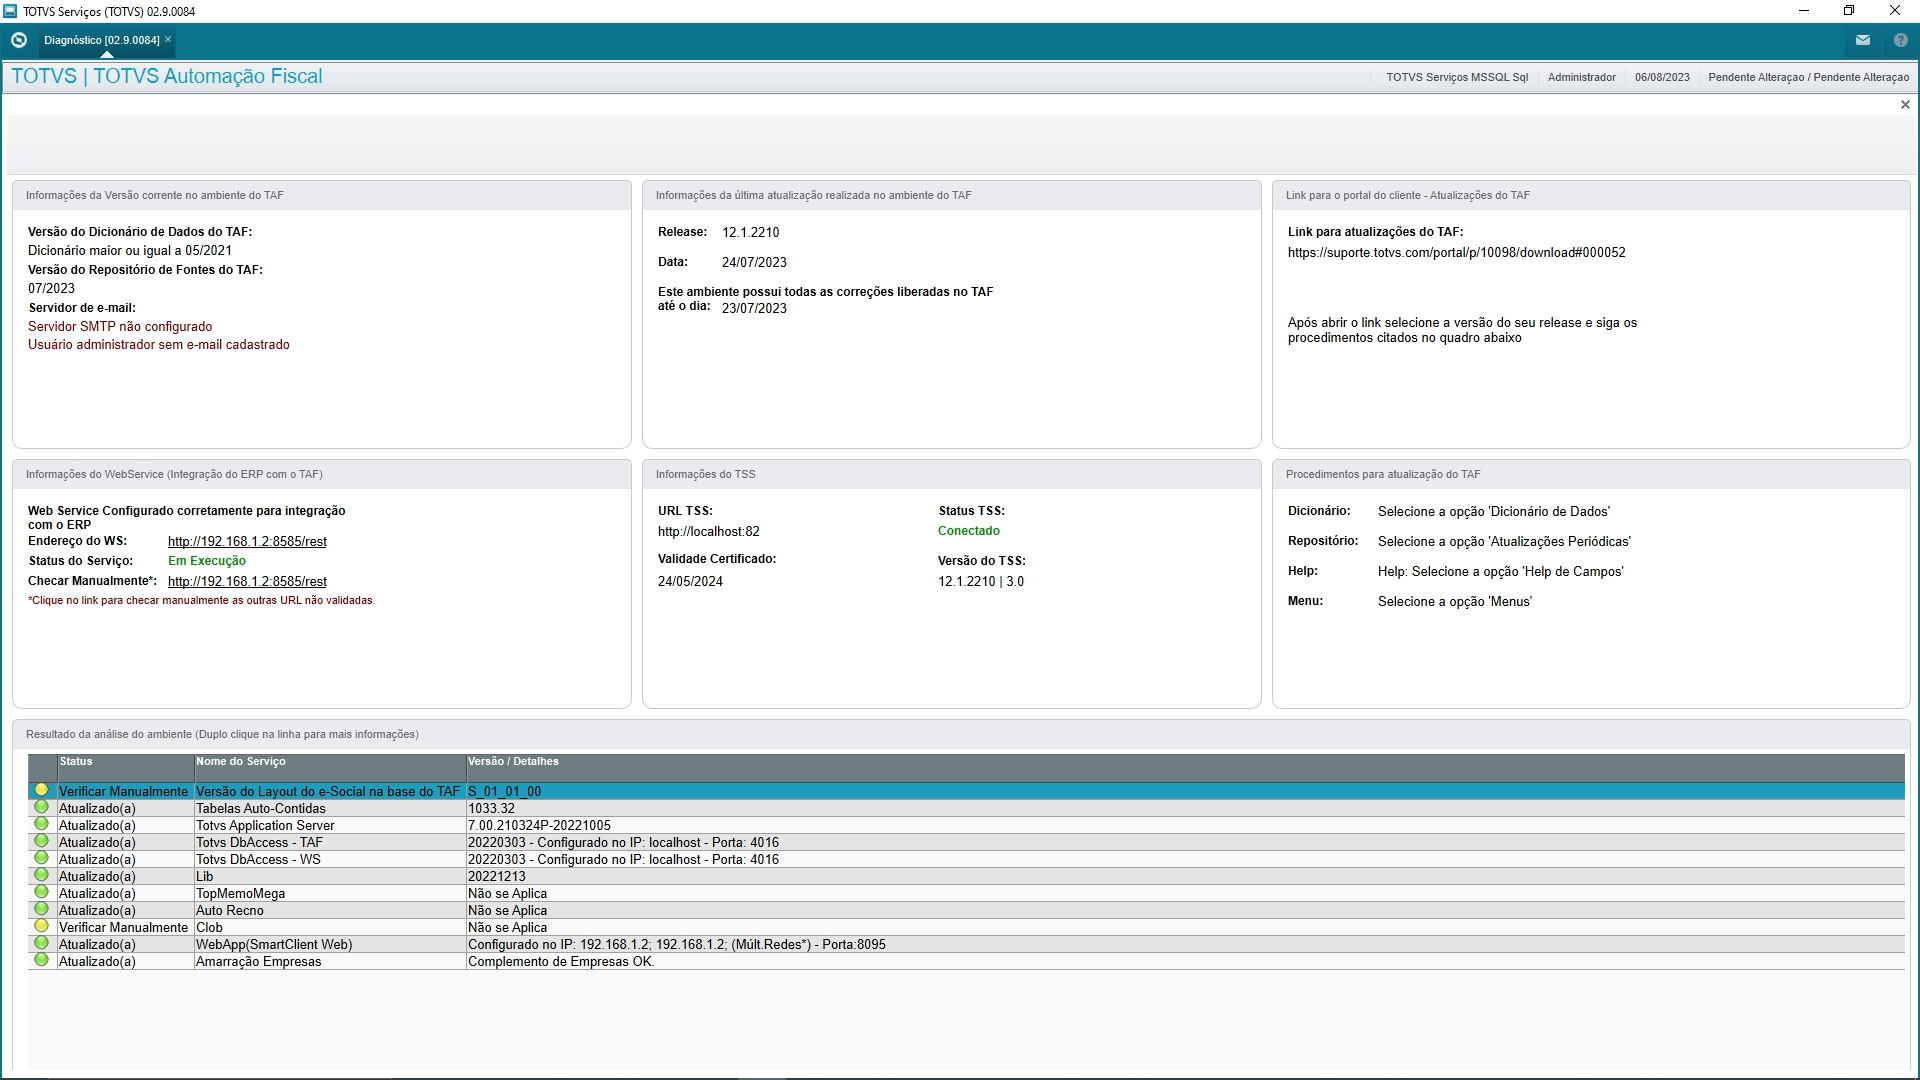
Task: Click version value '1033.32'
Action: [491, 809]
